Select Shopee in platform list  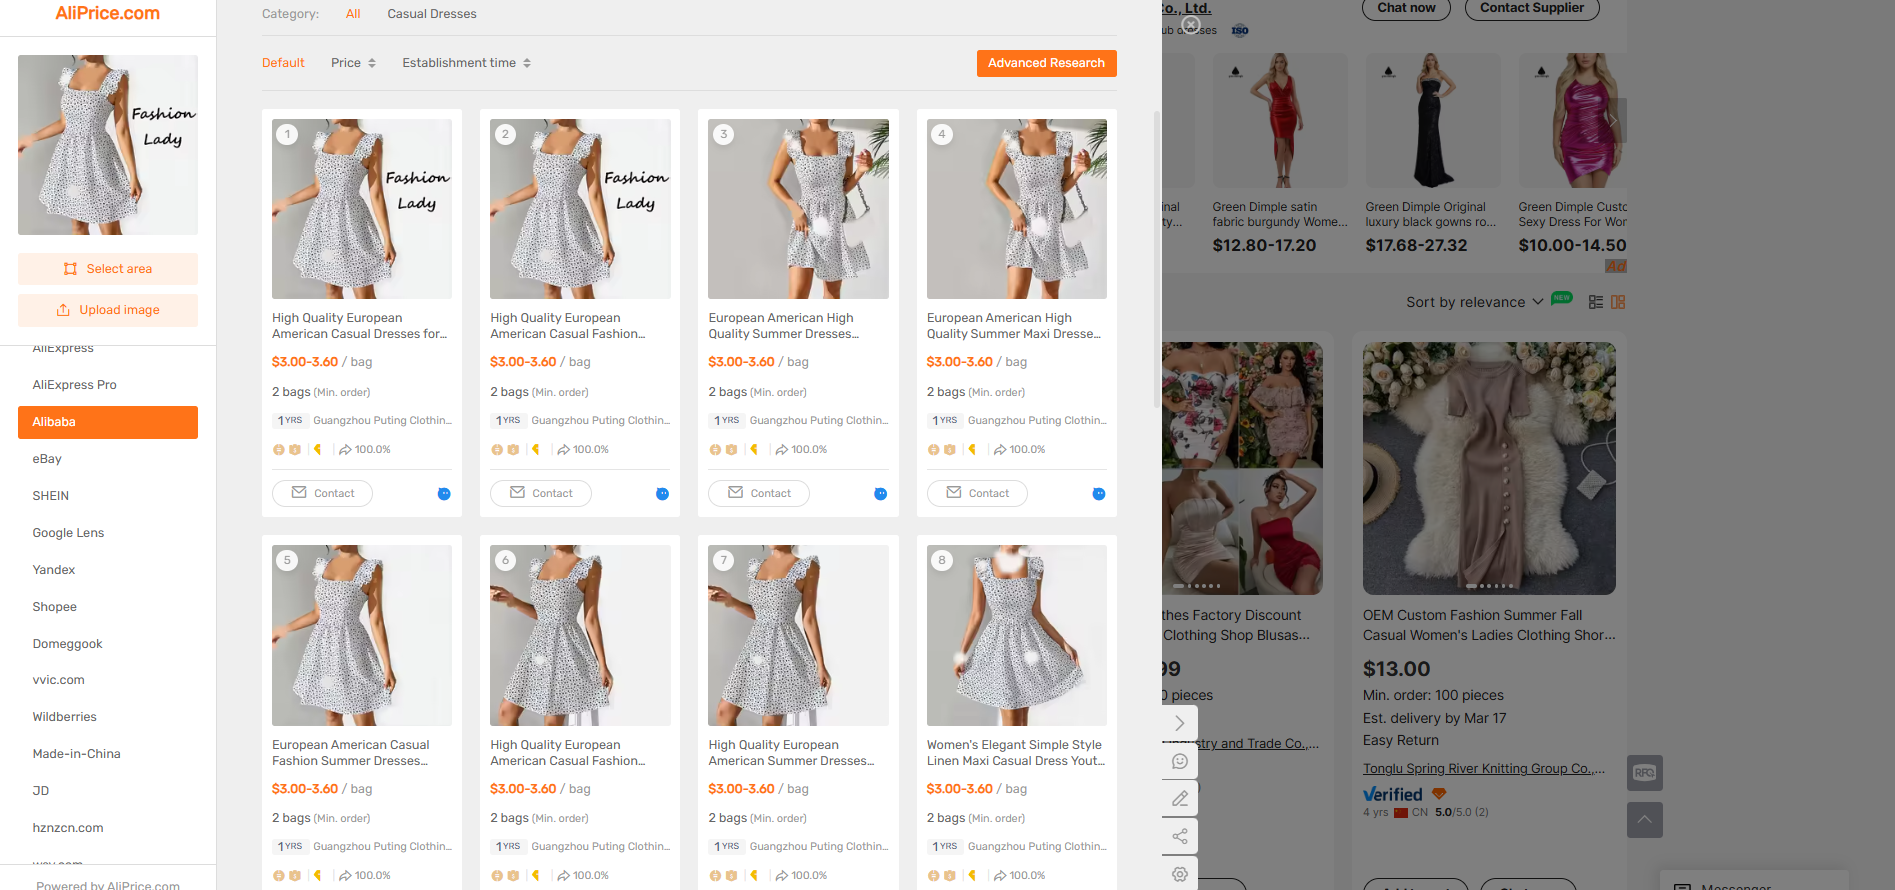click(x=108, y=607)
